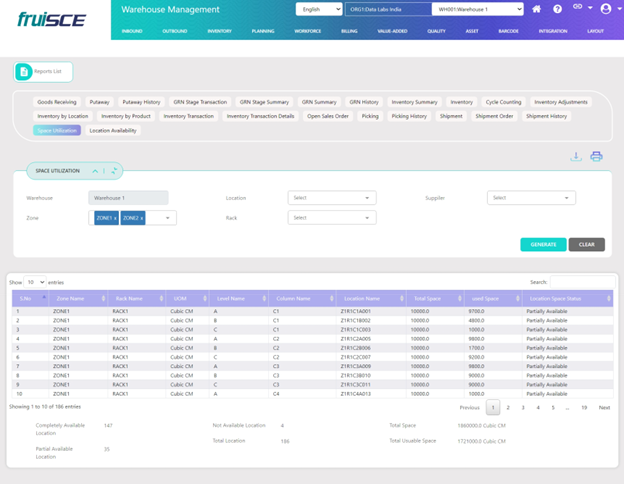This screenshot has height=484, width=624.
Task: Expand the Supplier dropdown
Action: point(531,198)
